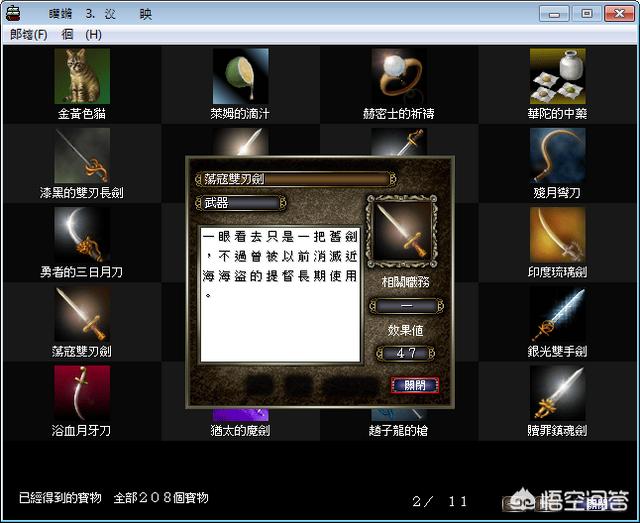Image resolution: width=640 pixels, height=523 pixels.
Task: Click the sword preview image in the dialog
Action: [x=402, y=231]
